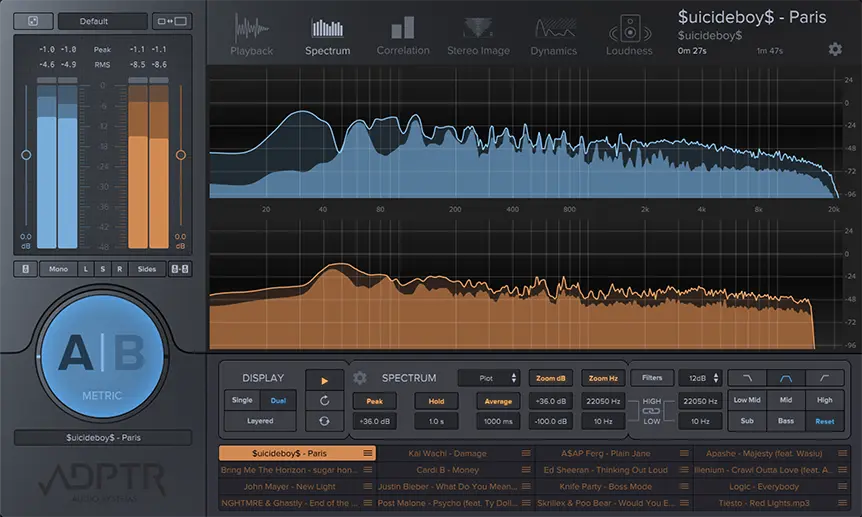Image resolution: width=862 pixels, height=517 pixels.
Task: Click the Bass filter preset
Action: point(786,421)
